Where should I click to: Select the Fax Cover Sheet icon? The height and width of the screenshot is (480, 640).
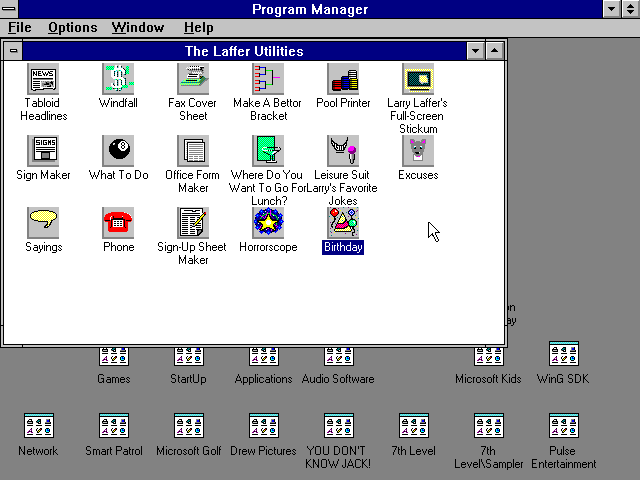[x=193, y=79]
